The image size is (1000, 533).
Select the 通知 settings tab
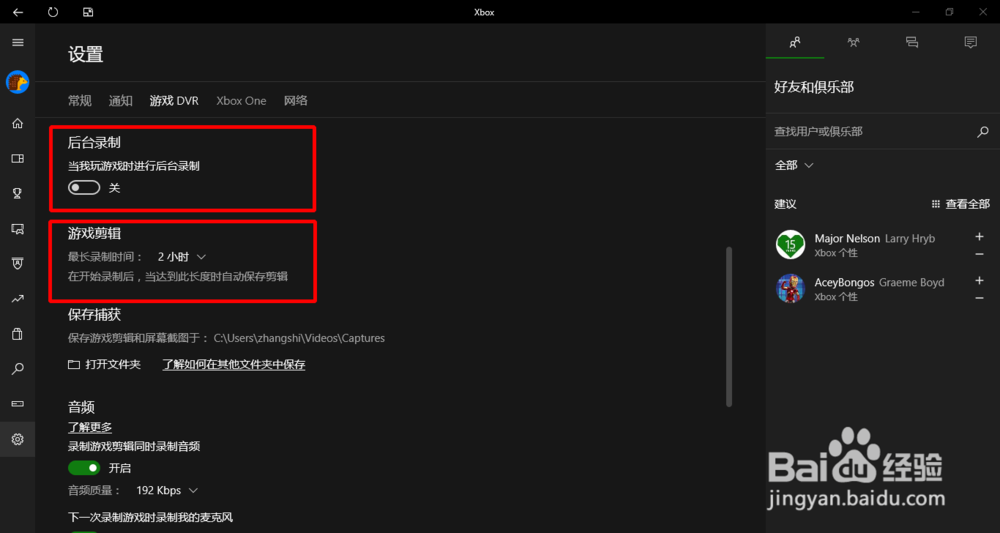(121, 101)
